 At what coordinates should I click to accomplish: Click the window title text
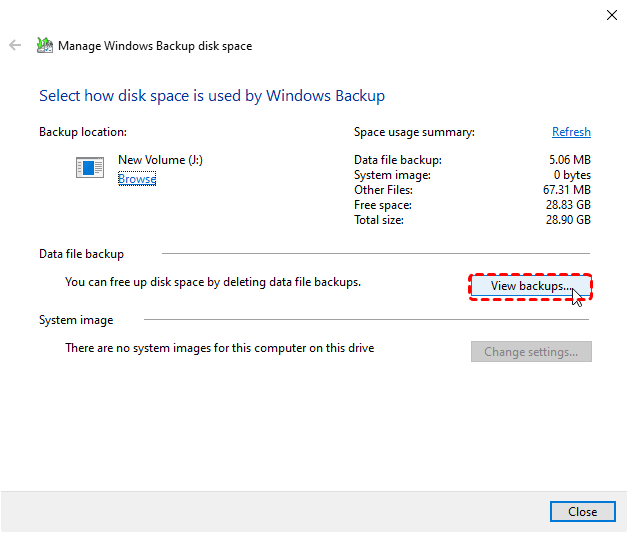155,46
